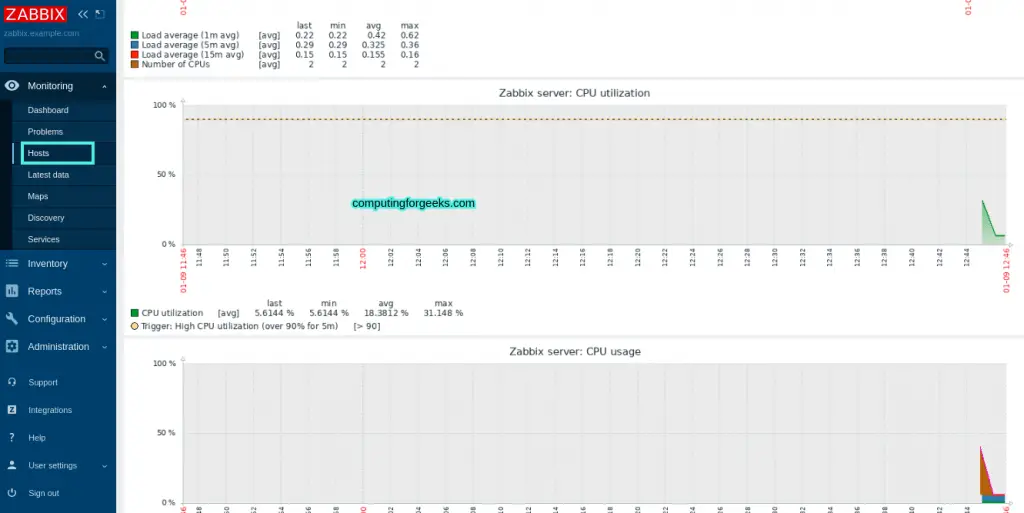The image size is (1024, 513).
Task: Open Dashboard under Monitoring
Action: point(48,110)
